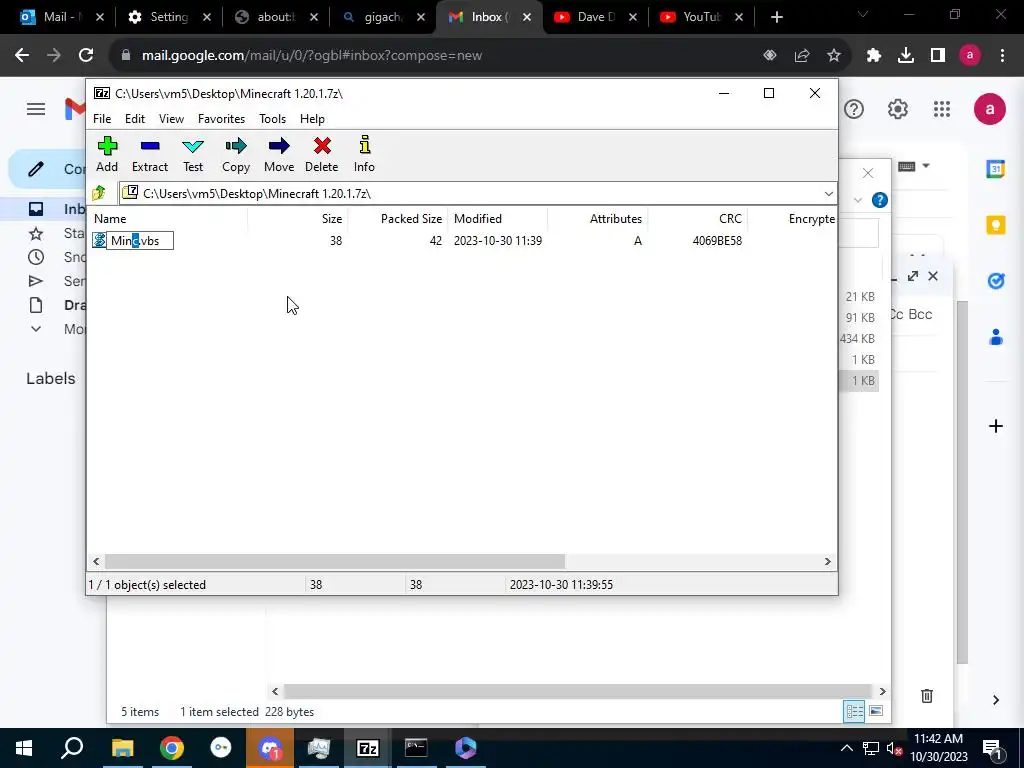This screenshot has height=768, width=1024.
Task: Discard draft using trash icon
Action: coord(927,696)
